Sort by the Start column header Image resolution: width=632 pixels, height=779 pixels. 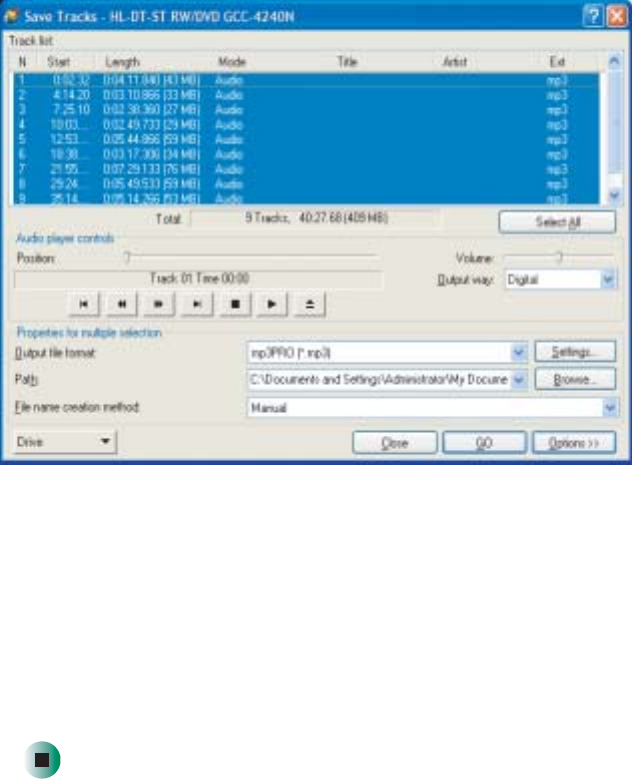click(58, 62)
